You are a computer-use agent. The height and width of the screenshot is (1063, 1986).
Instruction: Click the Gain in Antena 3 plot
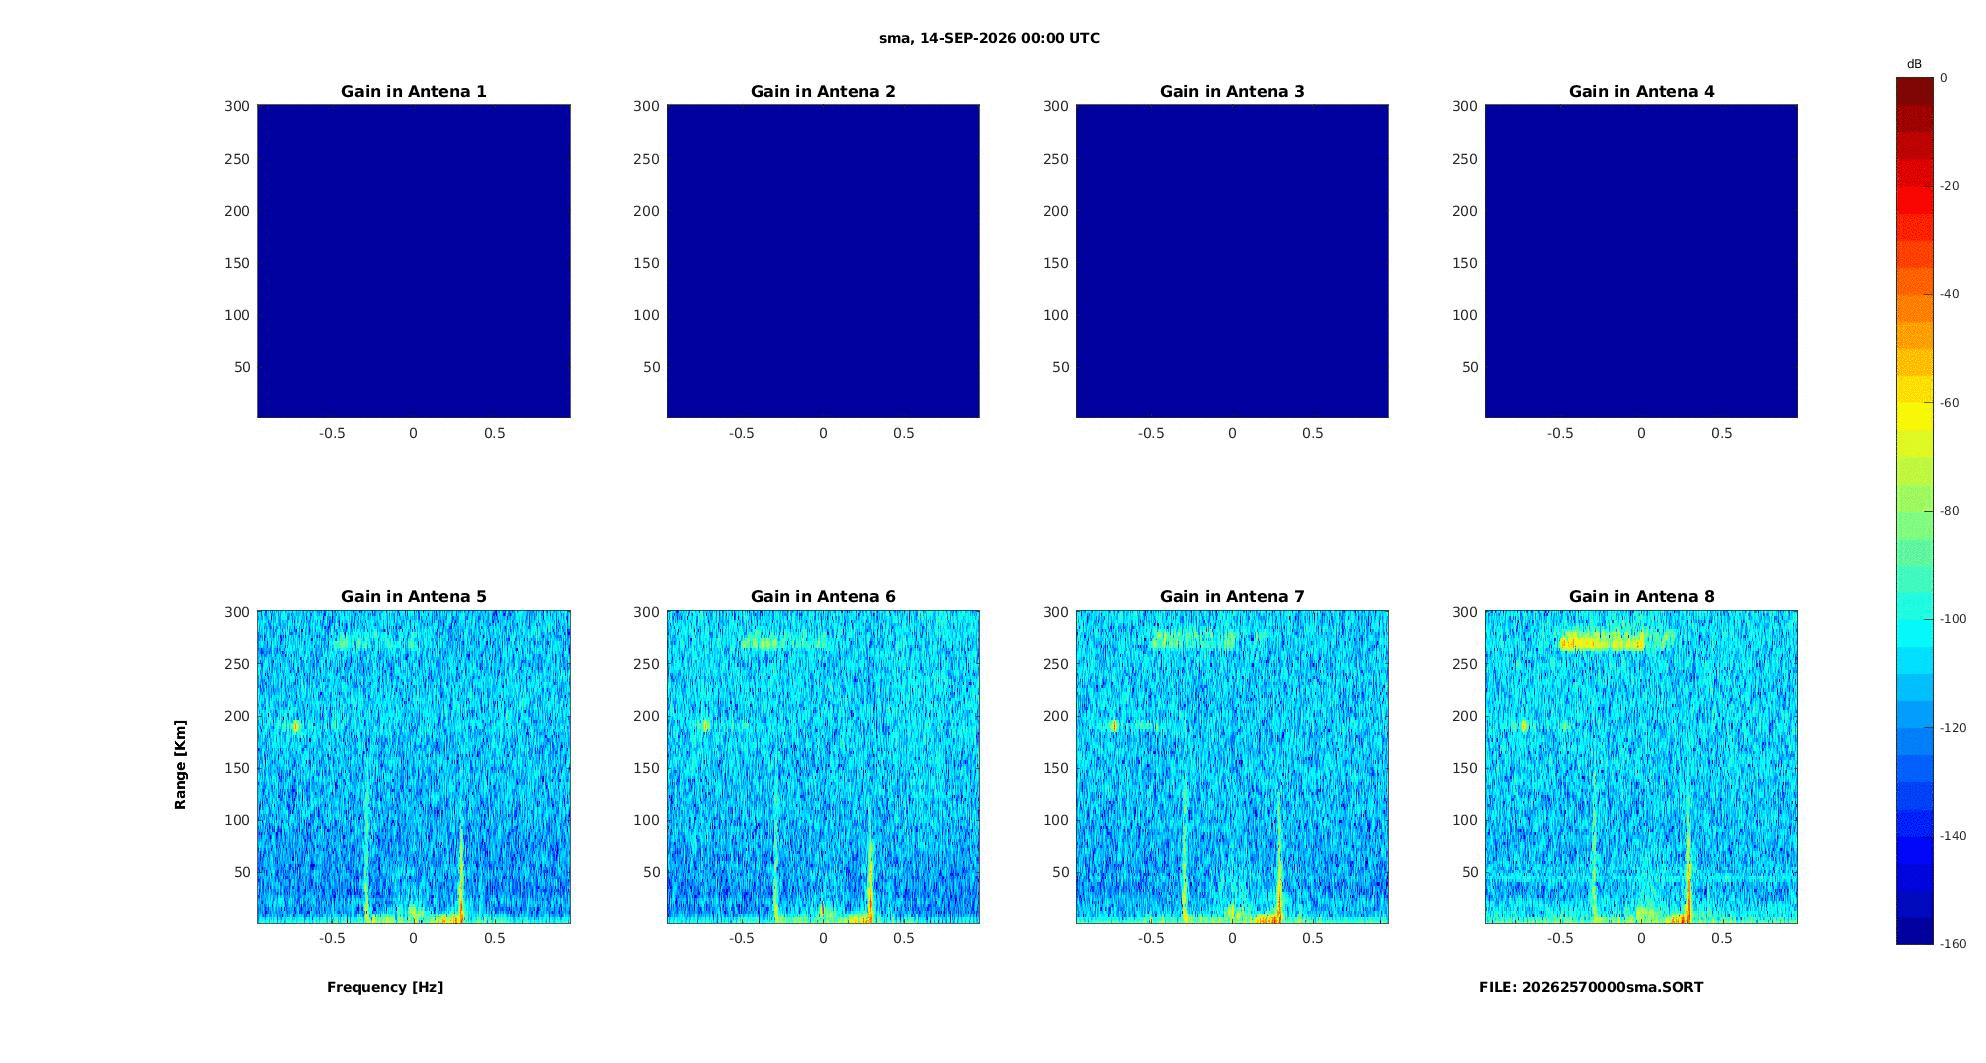click(1232, 261)
